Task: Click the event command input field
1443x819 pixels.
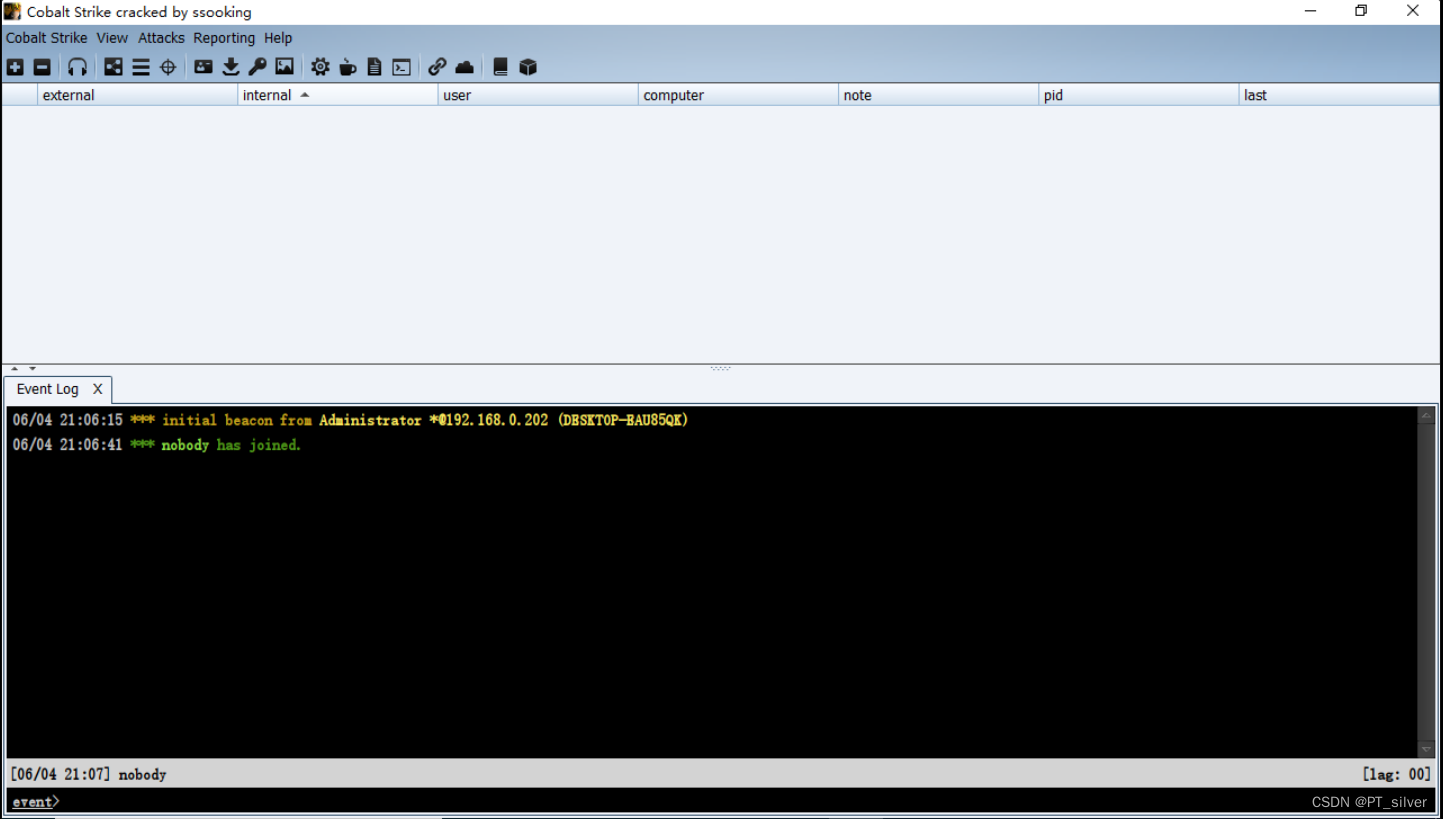Action: click(x=720, y=801)
